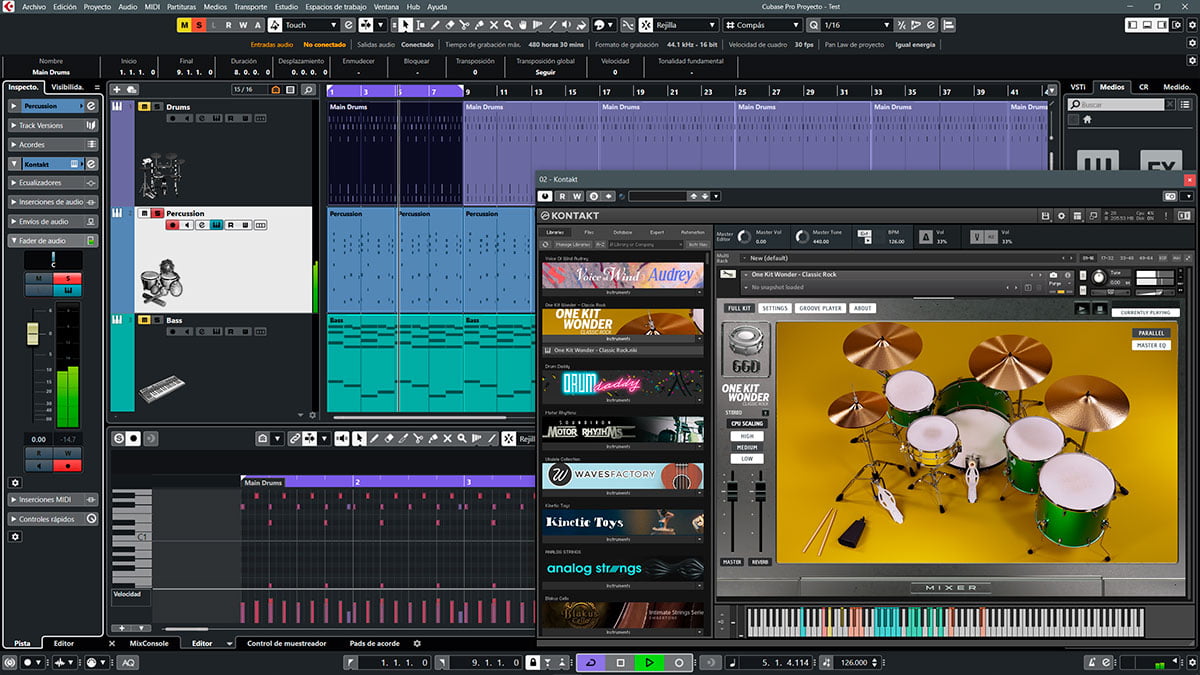1200x675 pixels.
Task: Select the Draw pencil tool in top toolbar
Action: (435, 24)
